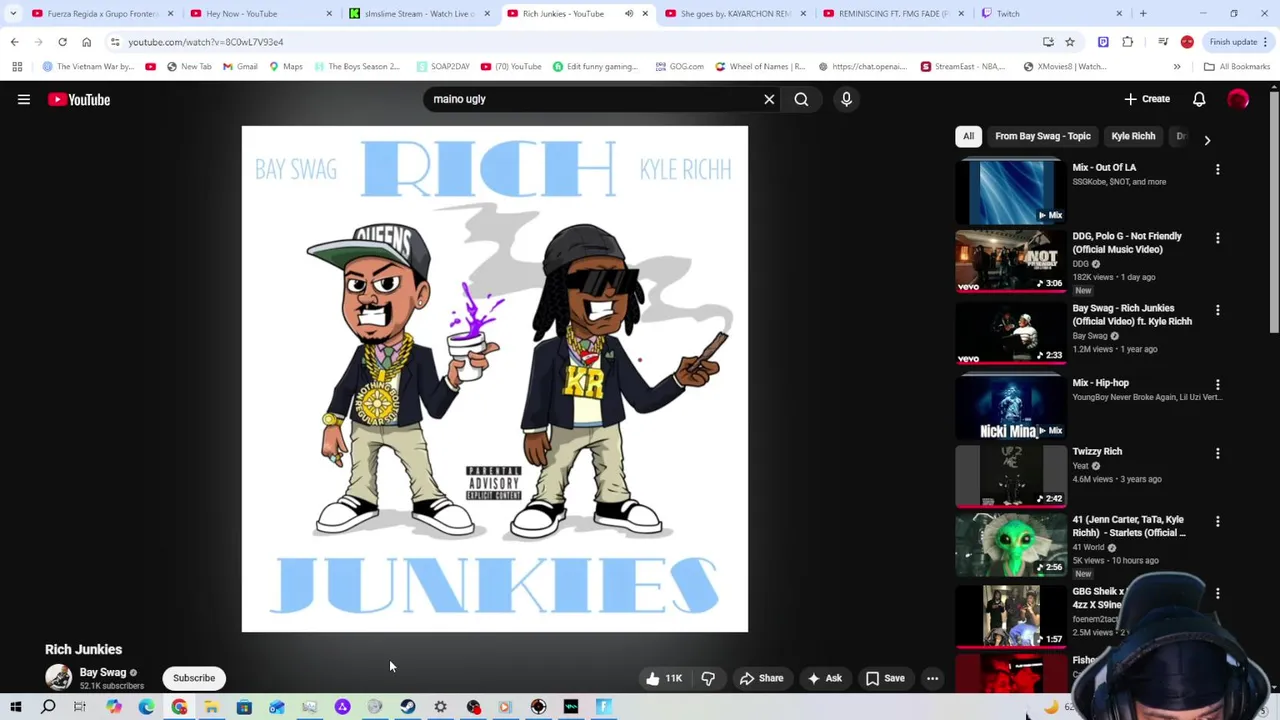
Task: Open the Wheel of Names bookmark
Action: point(760,67)
